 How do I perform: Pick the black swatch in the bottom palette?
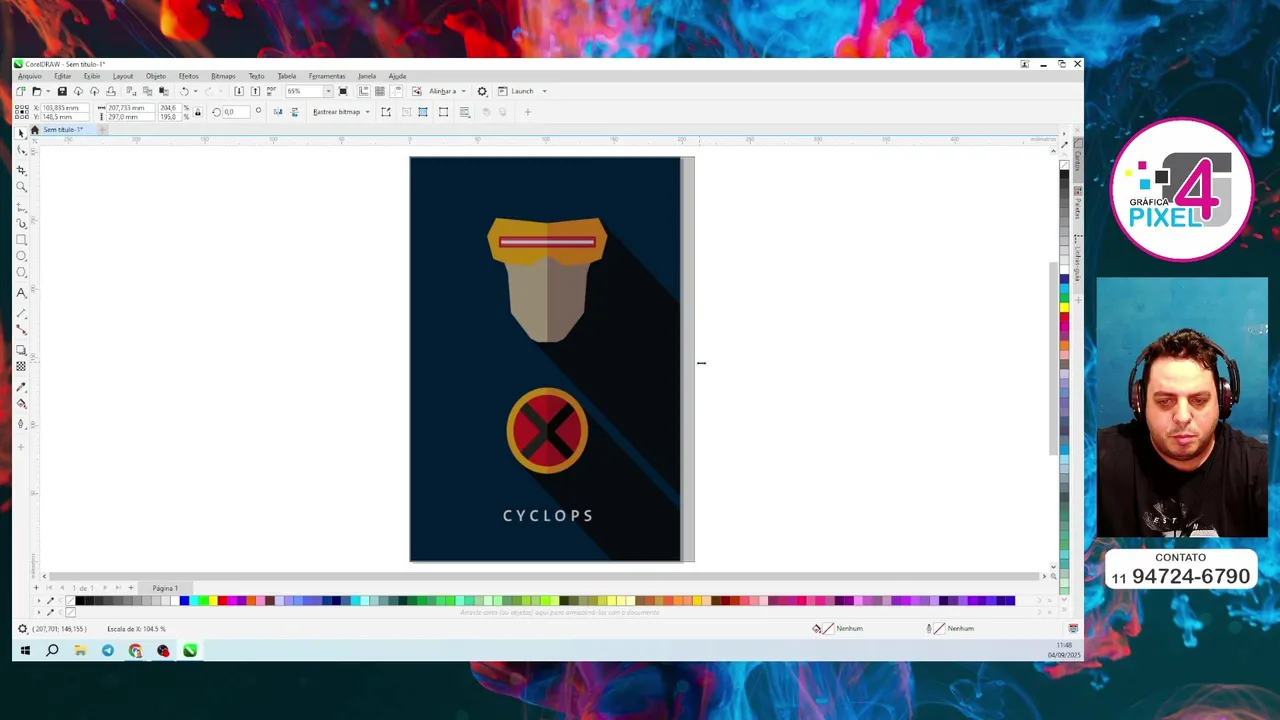pos(80,601)
